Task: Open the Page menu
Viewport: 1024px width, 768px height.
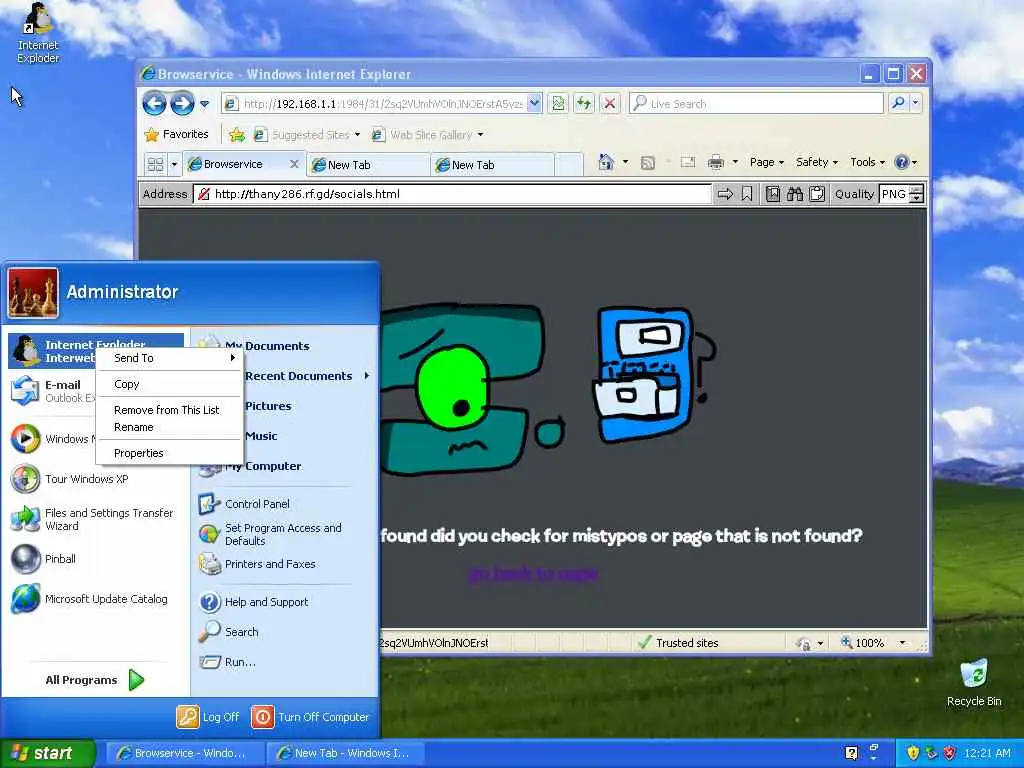Action: pyautogui.click(x=767, y=162)
